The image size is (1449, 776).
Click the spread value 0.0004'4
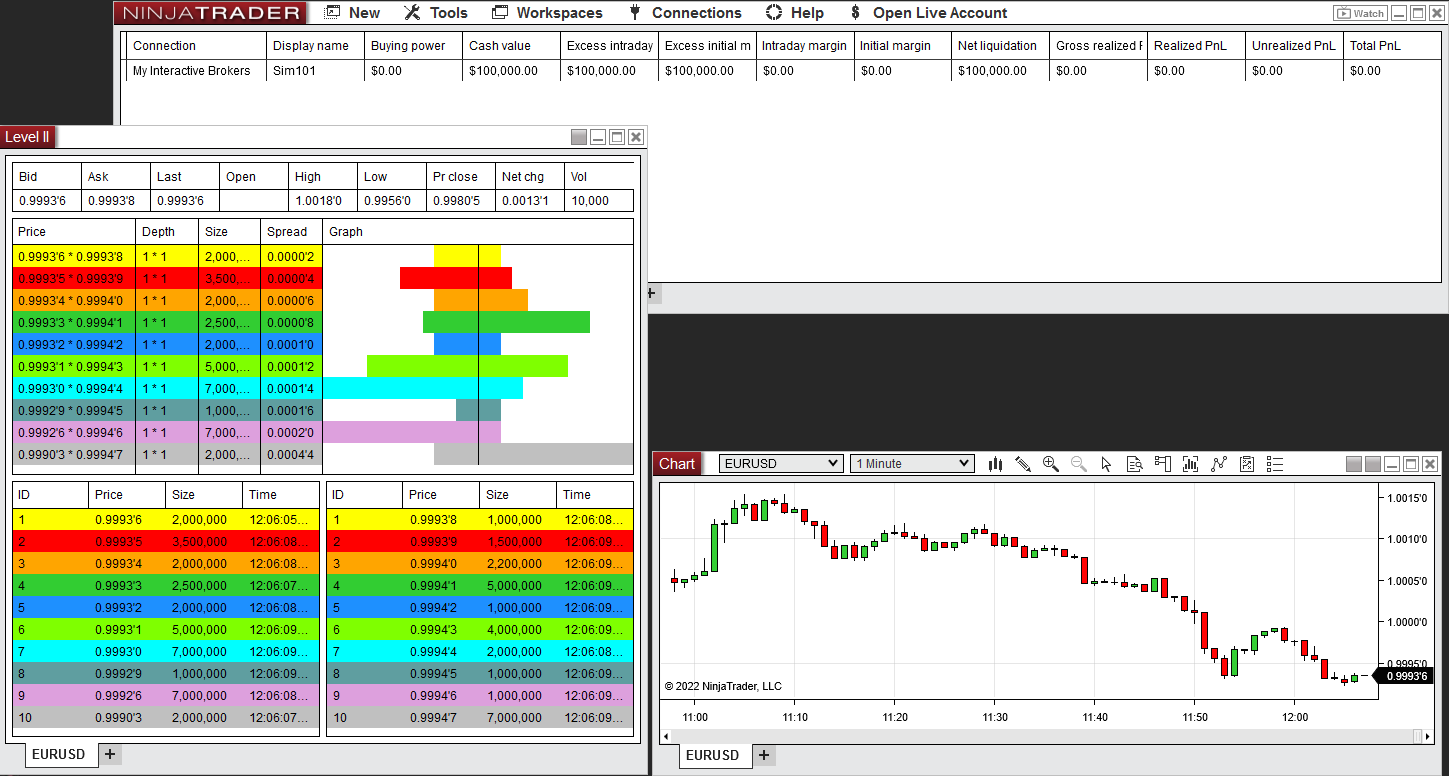pyautogui.click(x=291, y=454)
